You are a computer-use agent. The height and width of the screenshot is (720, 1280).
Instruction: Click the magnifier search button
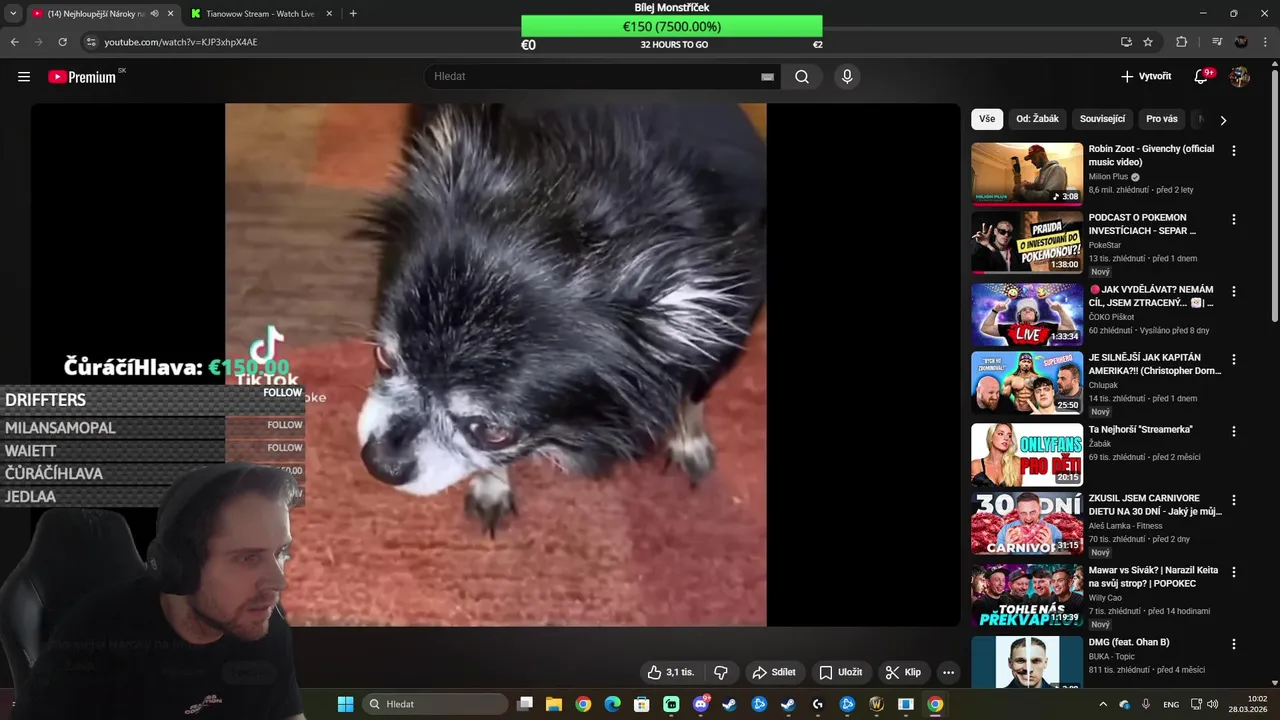[802, 77]
